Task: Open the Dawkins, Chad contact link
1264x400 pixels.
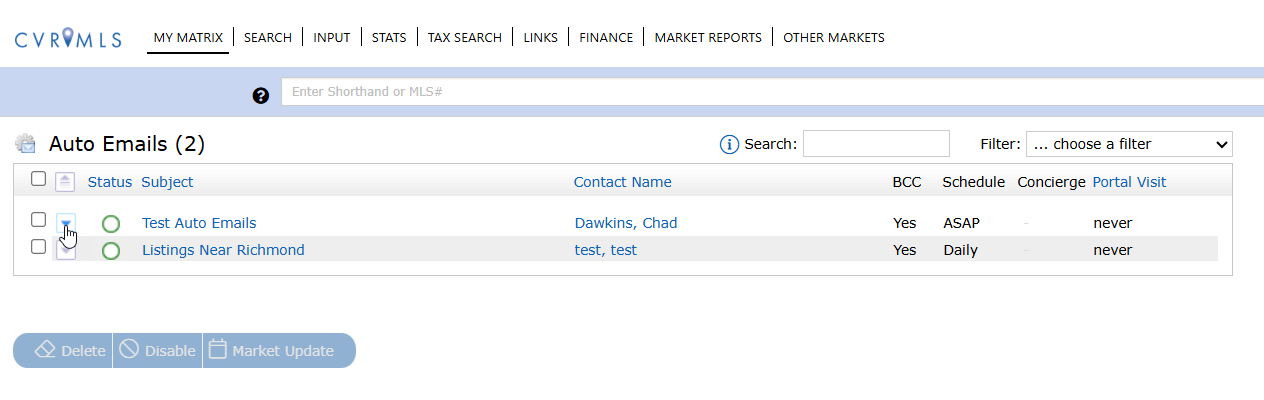Action: coord(625,223)
